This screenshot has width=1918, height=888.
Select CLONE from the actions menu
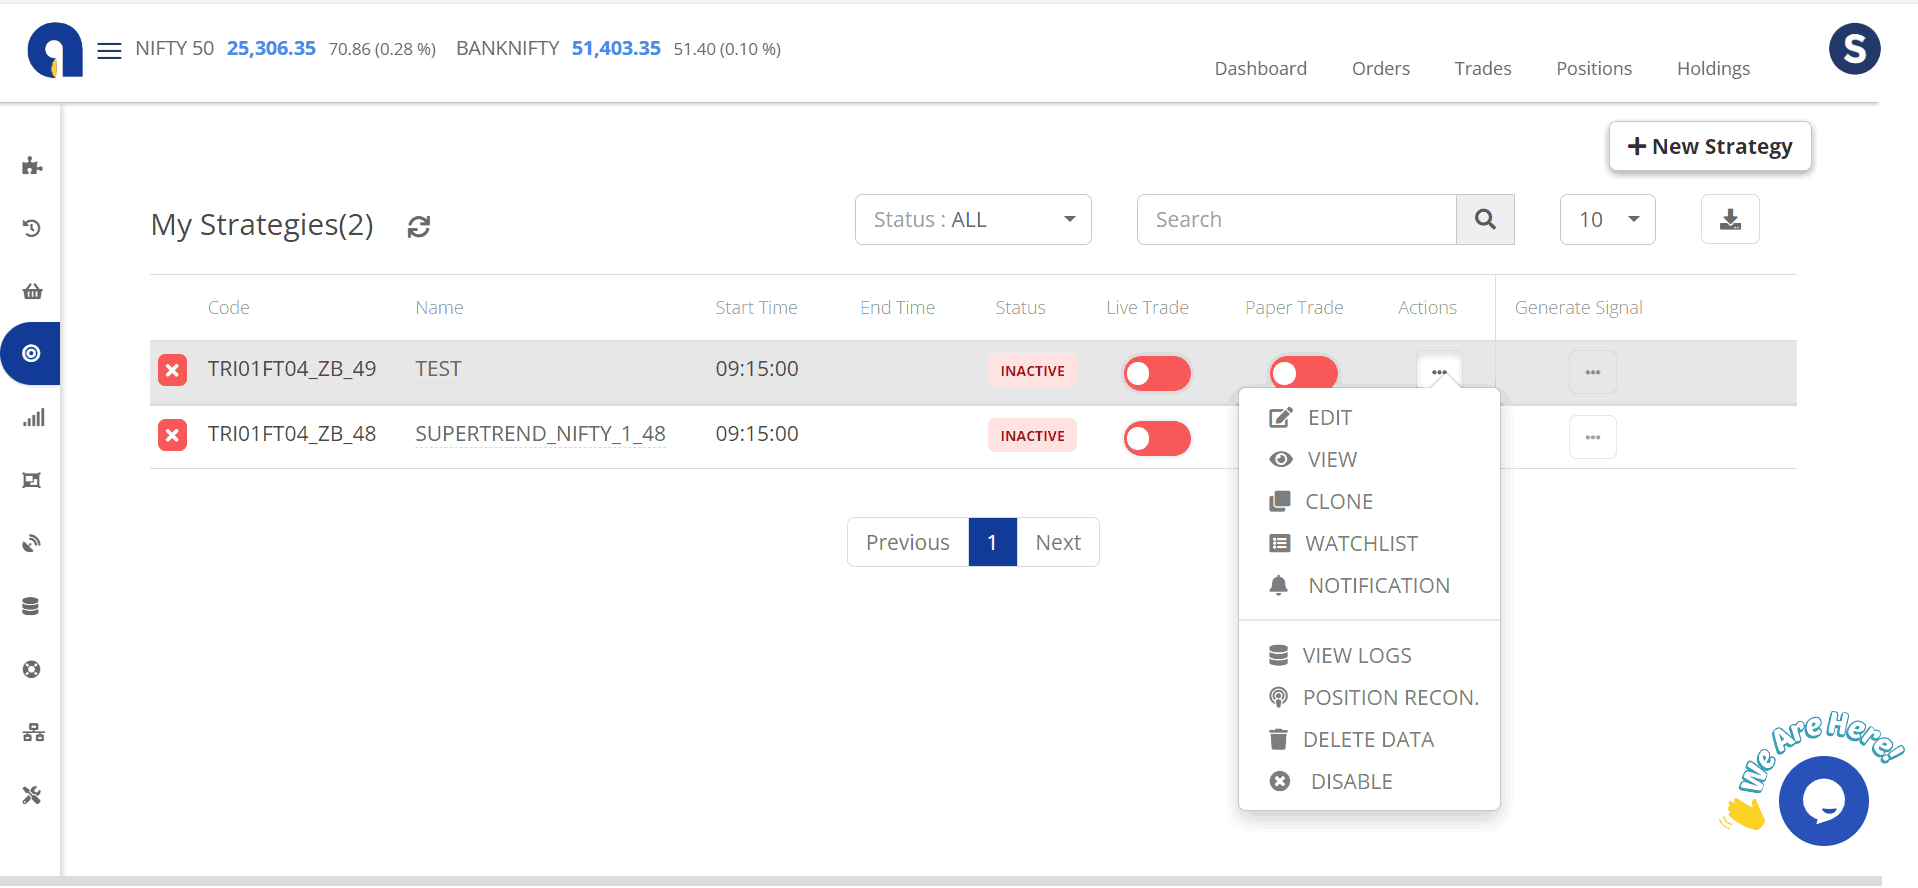(1338, 502)
